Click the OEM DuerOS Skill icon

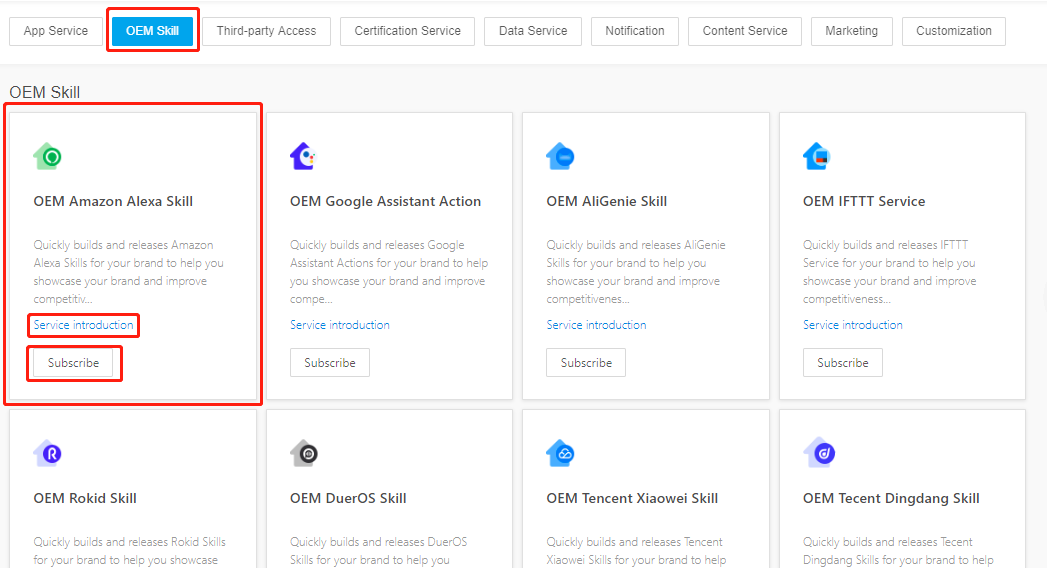click(x=304, y=453)
